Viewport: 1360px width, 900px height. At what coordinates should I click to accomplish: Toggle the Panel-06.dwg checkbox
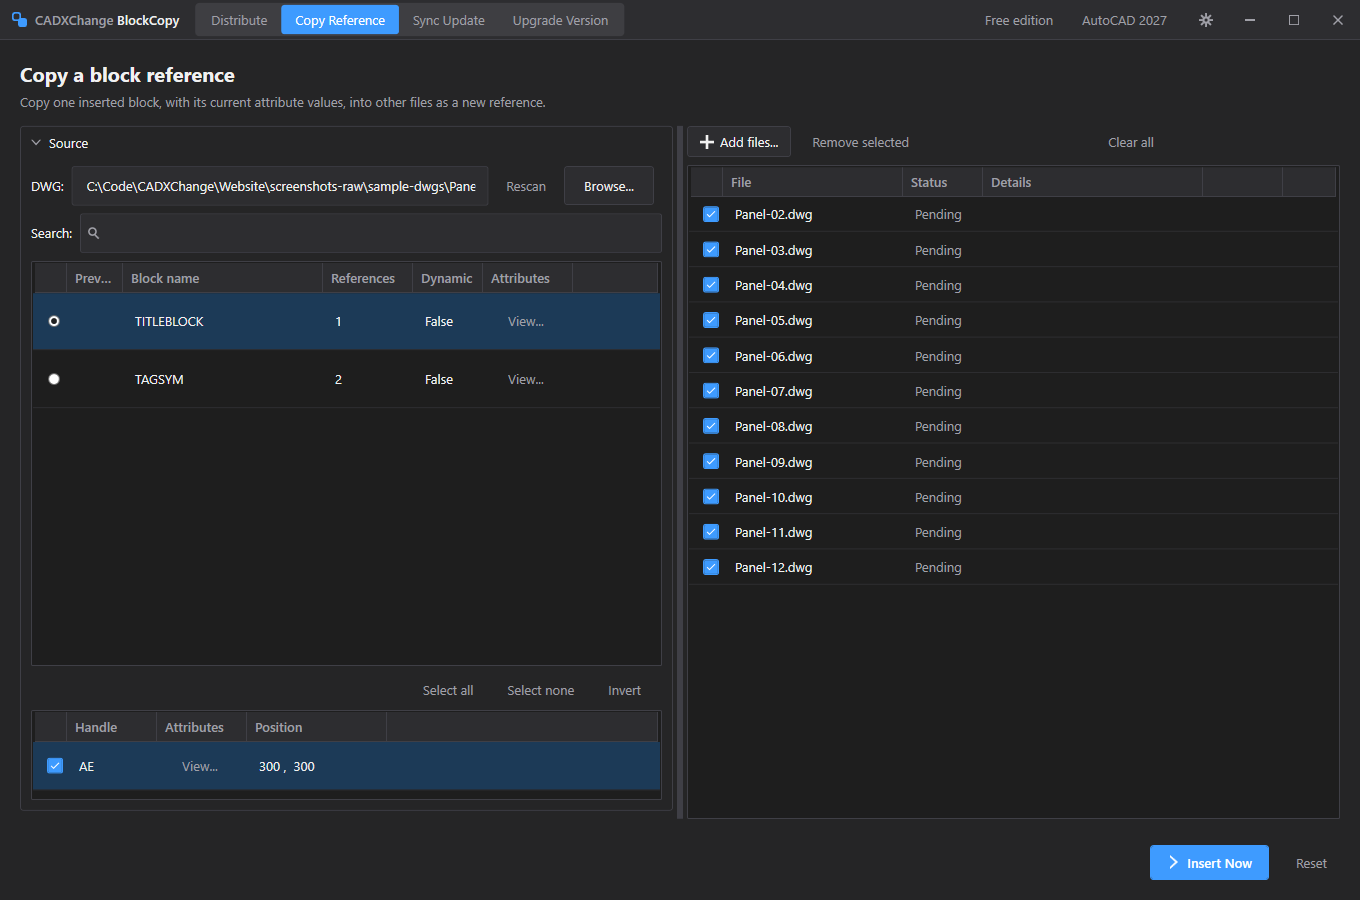[711, 356]
